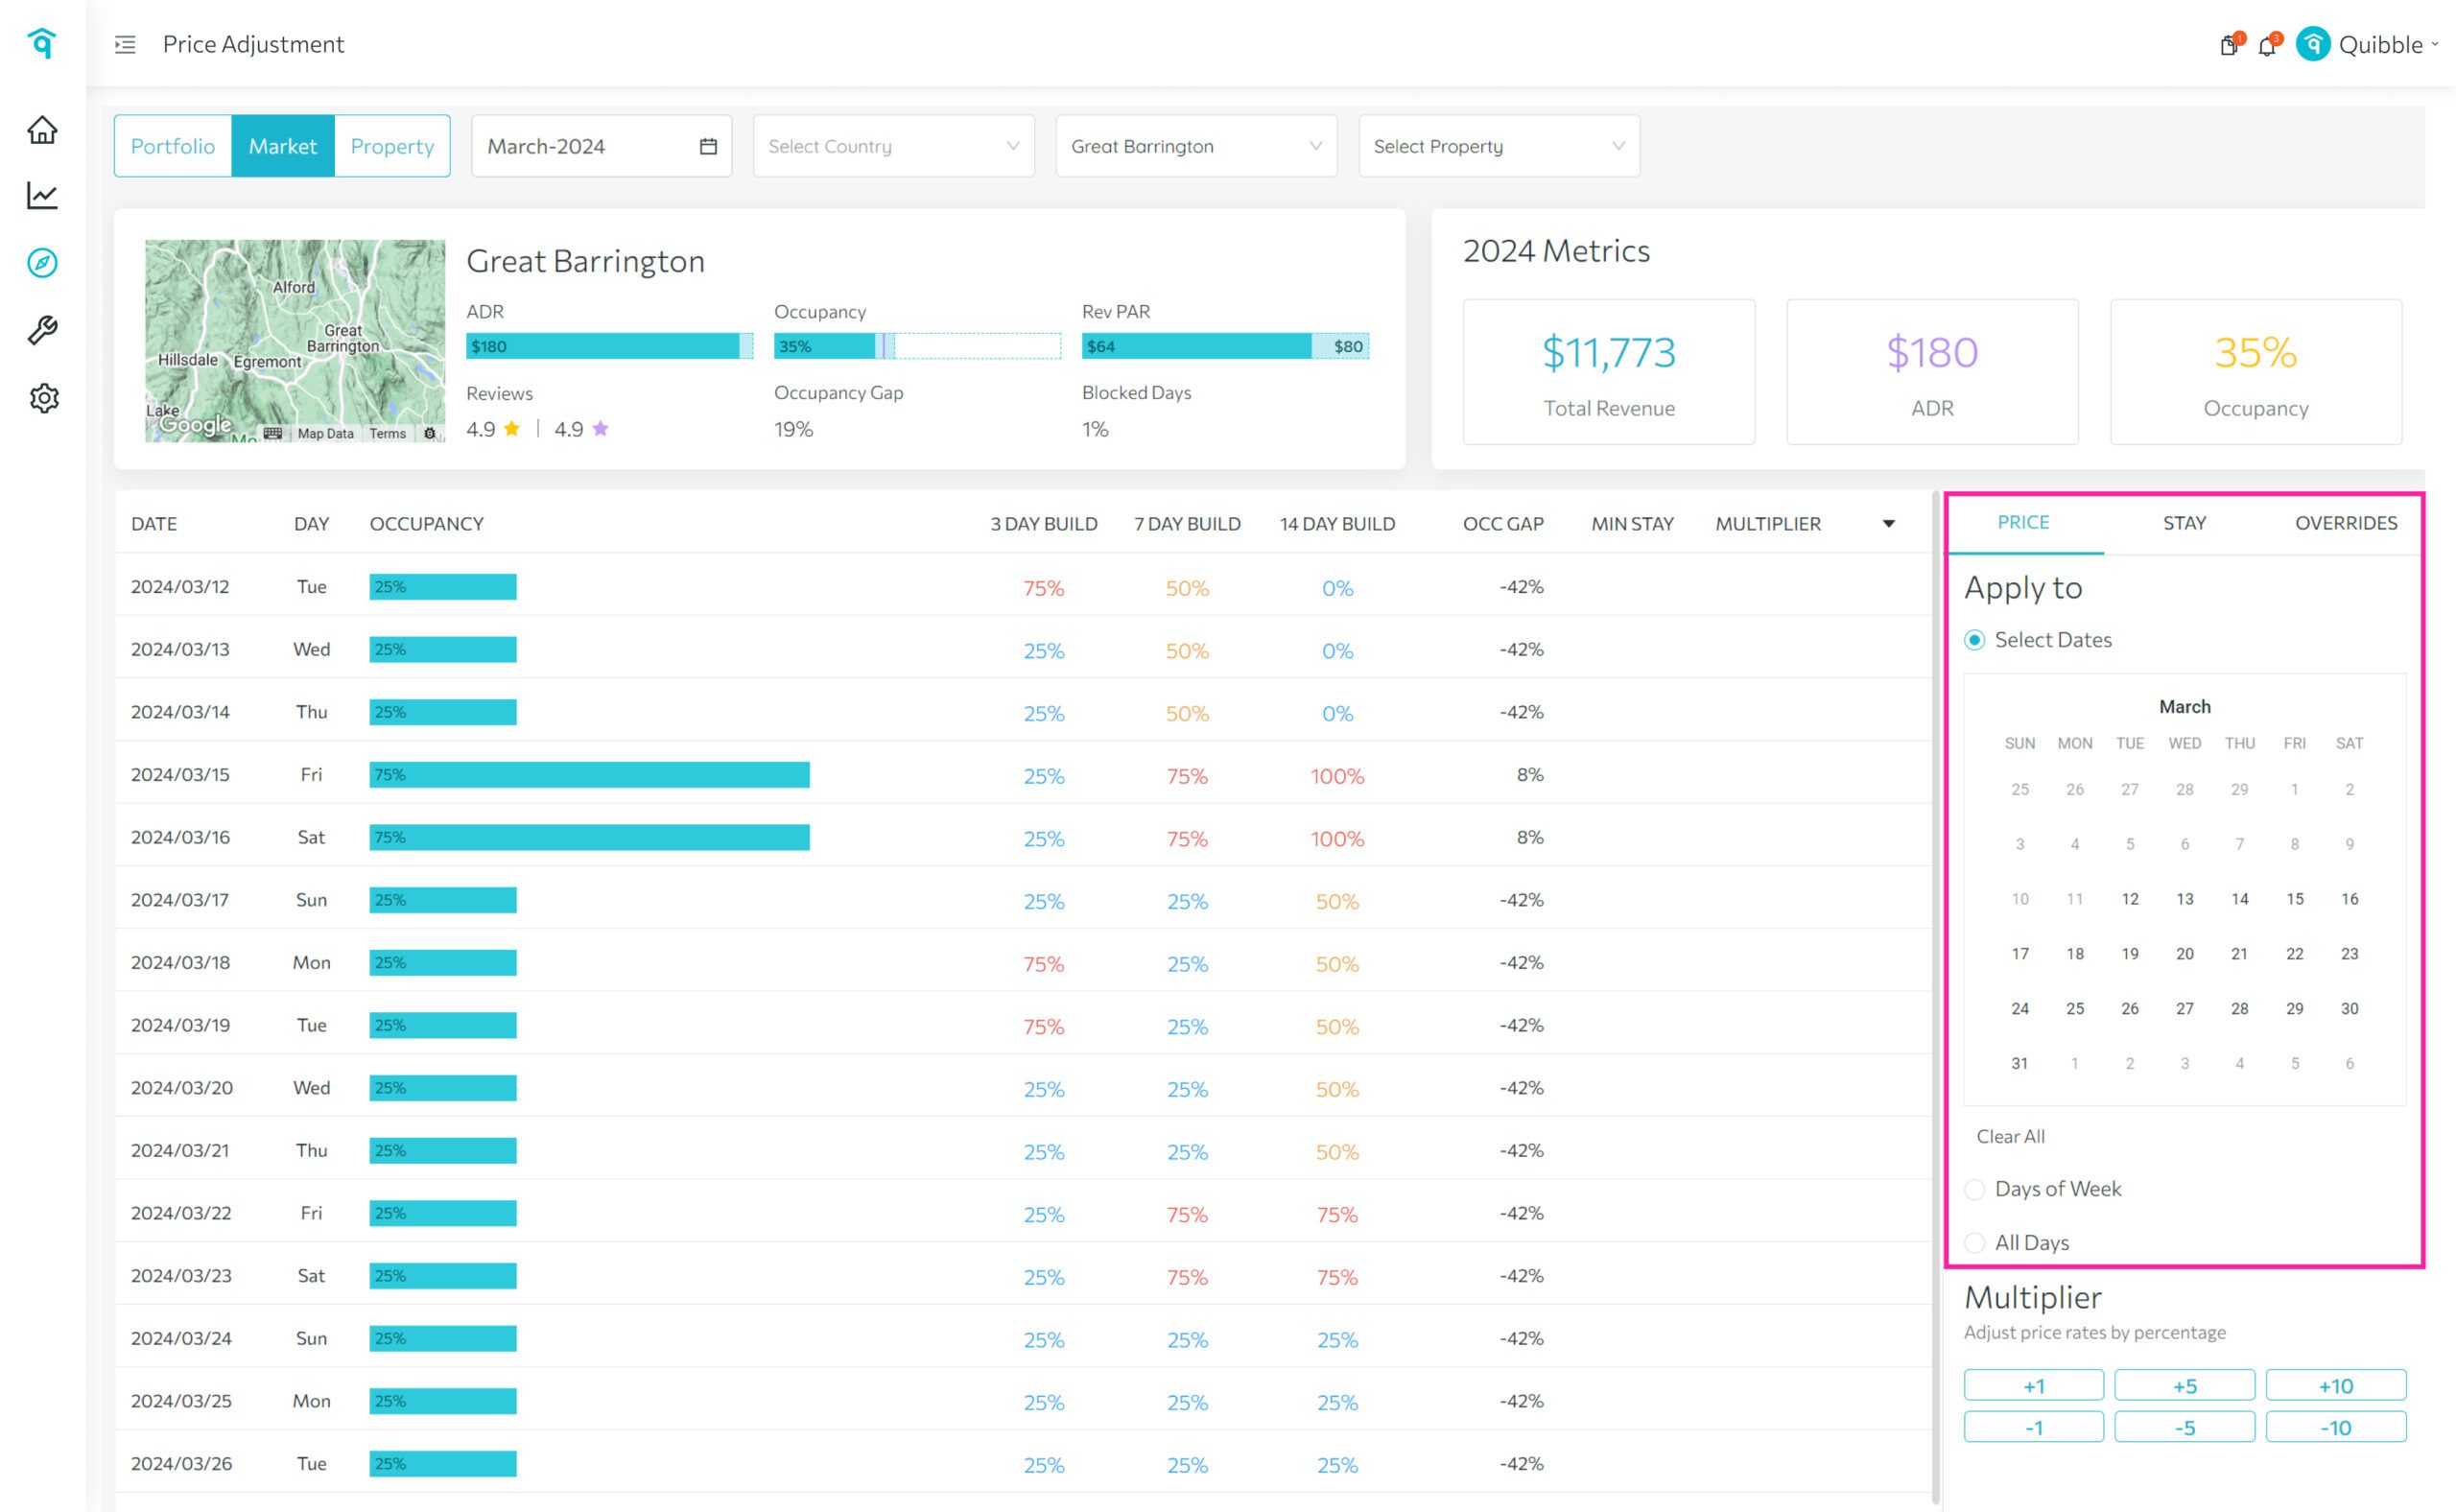The image size is (2456, 1512).
Task: Click the -5 multiplier button
Action: point(2184,1428)
